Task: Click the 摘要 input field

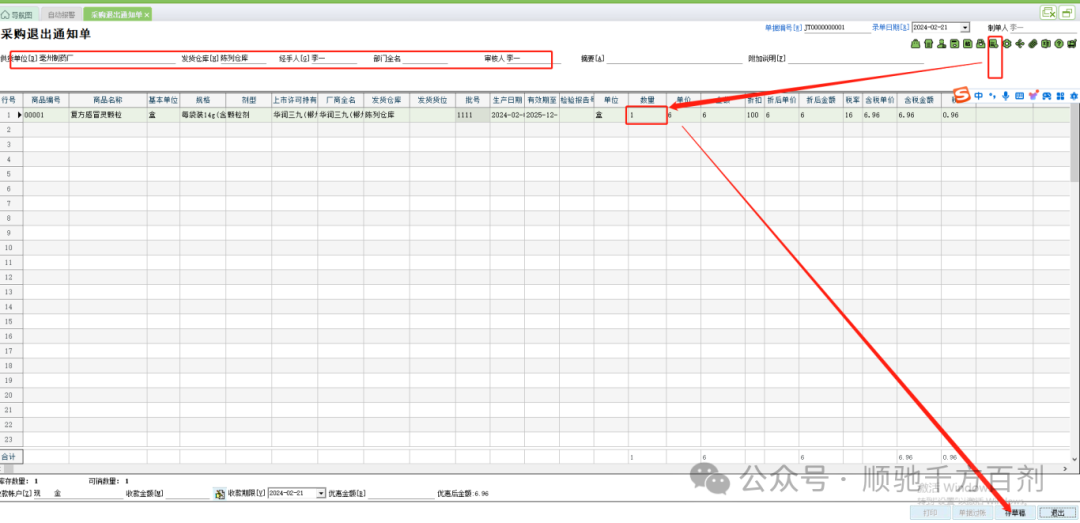Action: (674, 59)
